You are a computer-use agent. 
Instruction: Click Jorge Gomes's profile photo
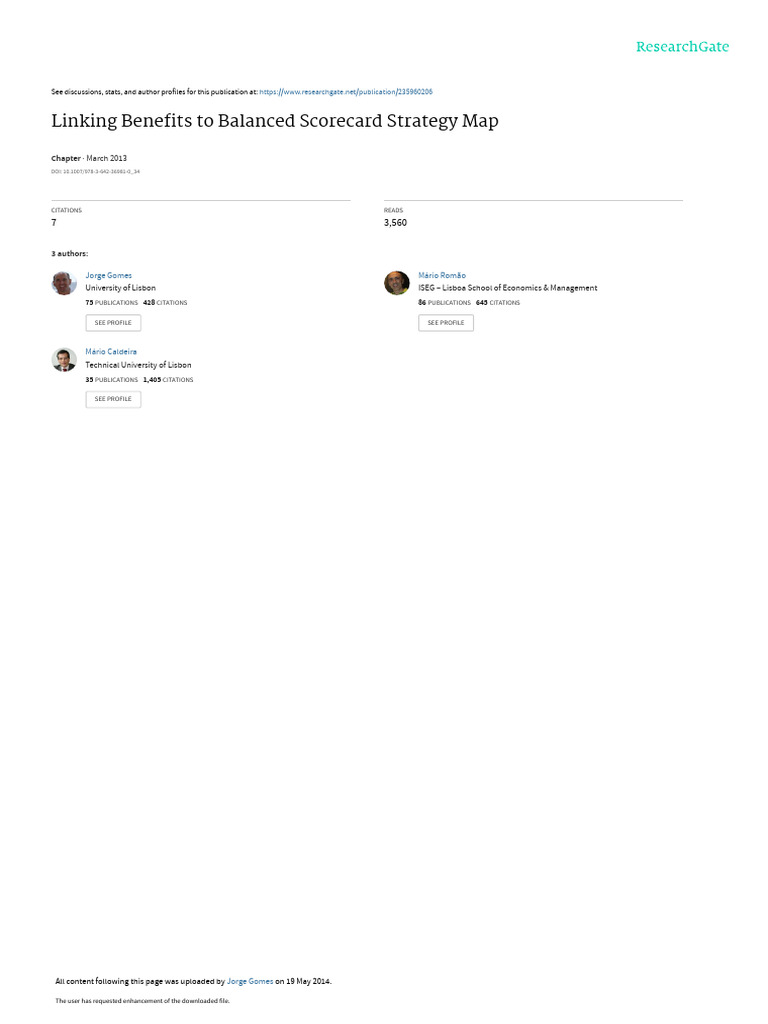click(64, 283)
